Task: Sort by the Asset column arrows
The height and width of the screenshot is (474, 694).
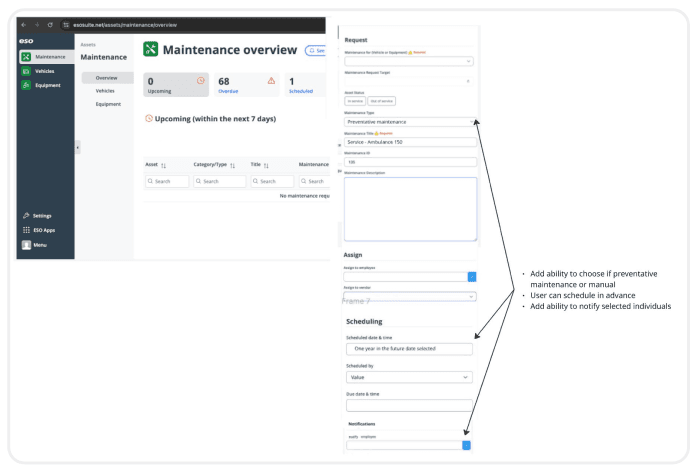Action: tap(163, 165)
